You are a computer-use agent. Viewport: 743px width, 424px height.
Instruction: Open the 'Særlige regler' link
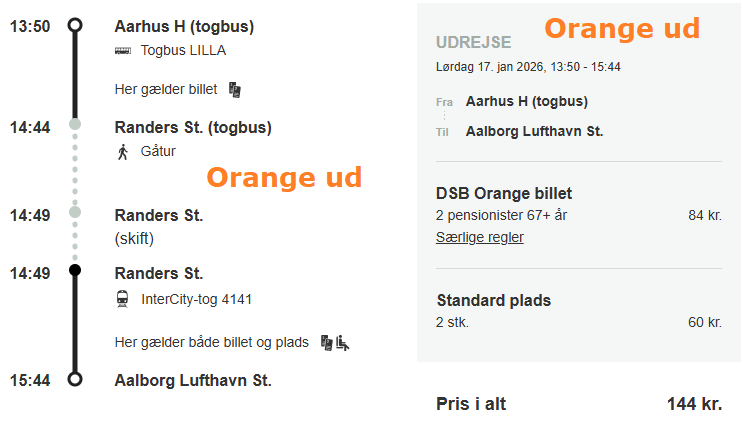click(480, 237)
